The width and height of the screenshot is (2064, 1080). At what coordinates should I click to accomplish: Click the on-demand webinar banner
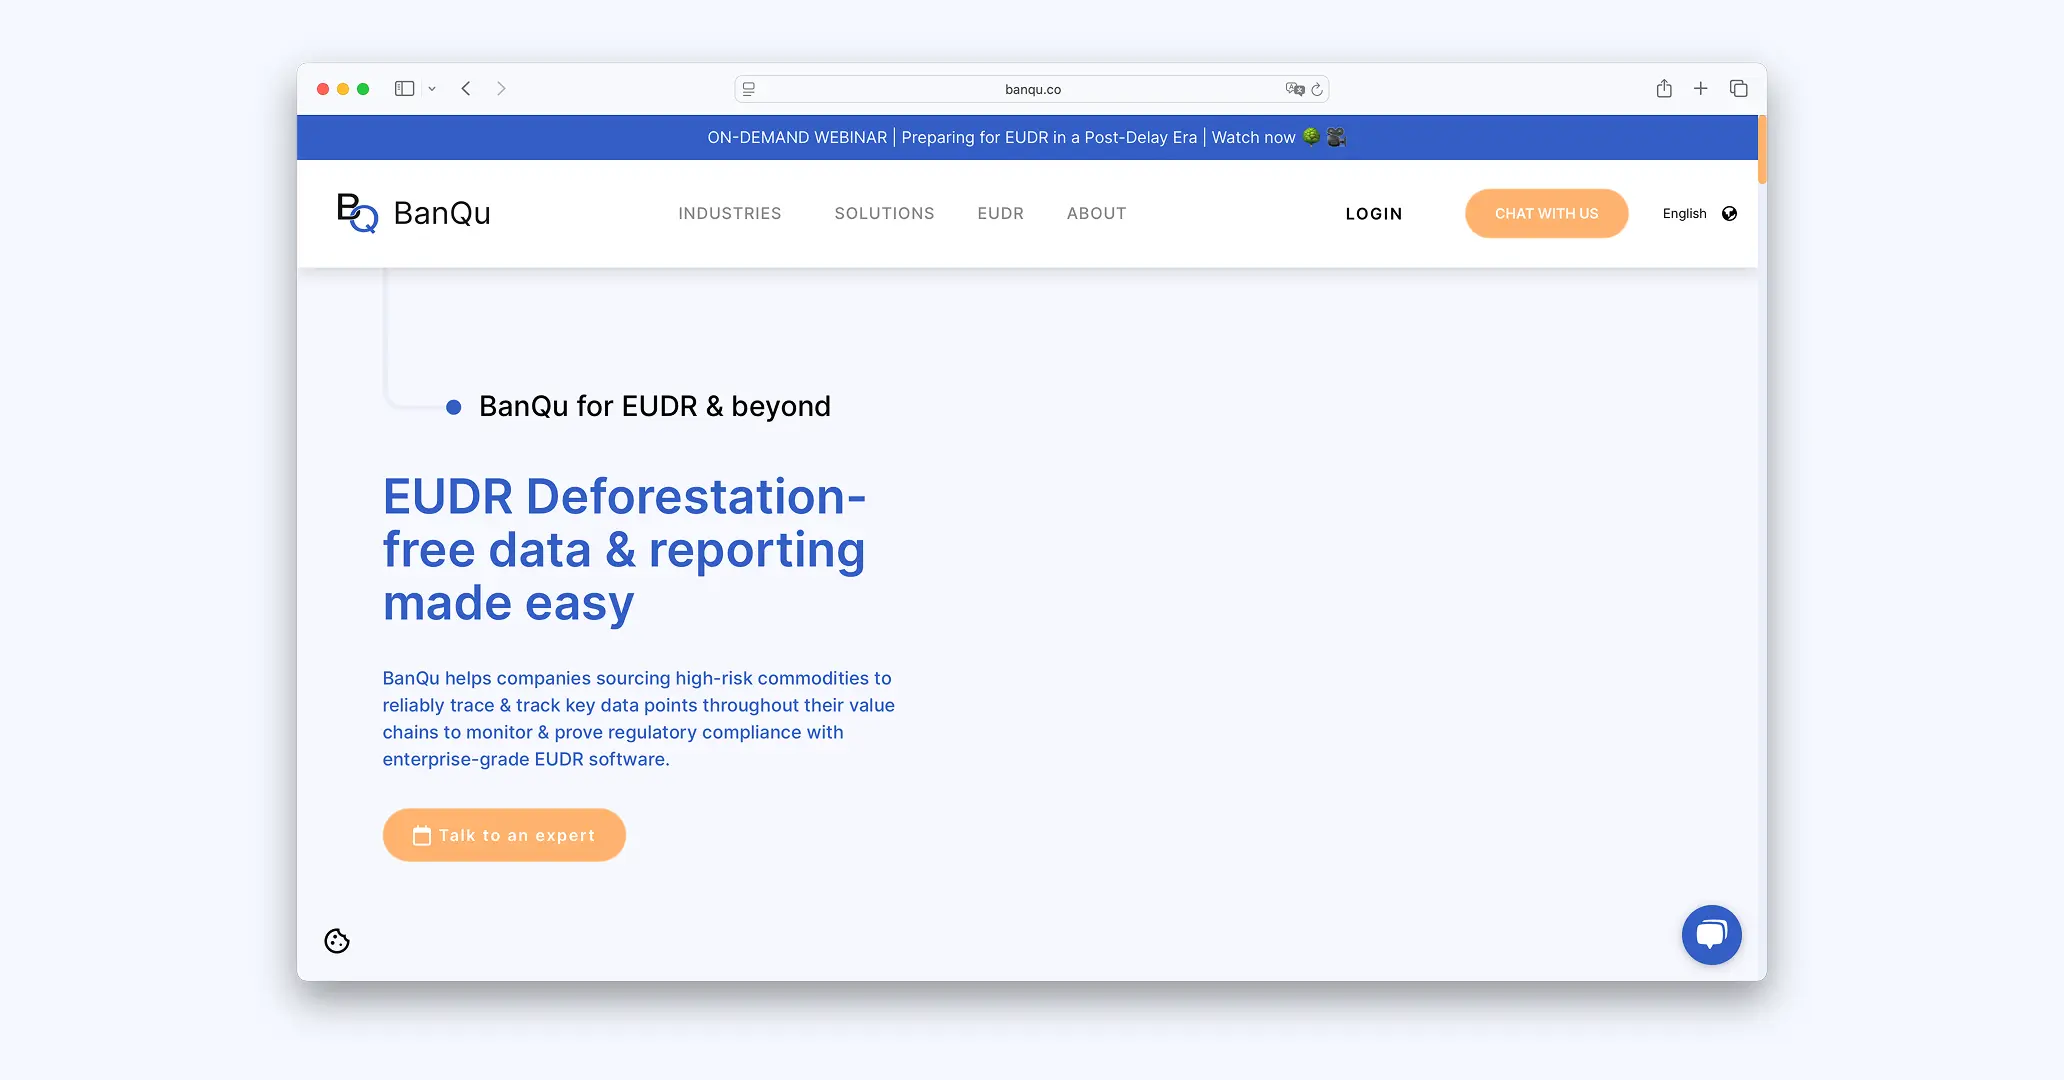tap(1026, 138)
